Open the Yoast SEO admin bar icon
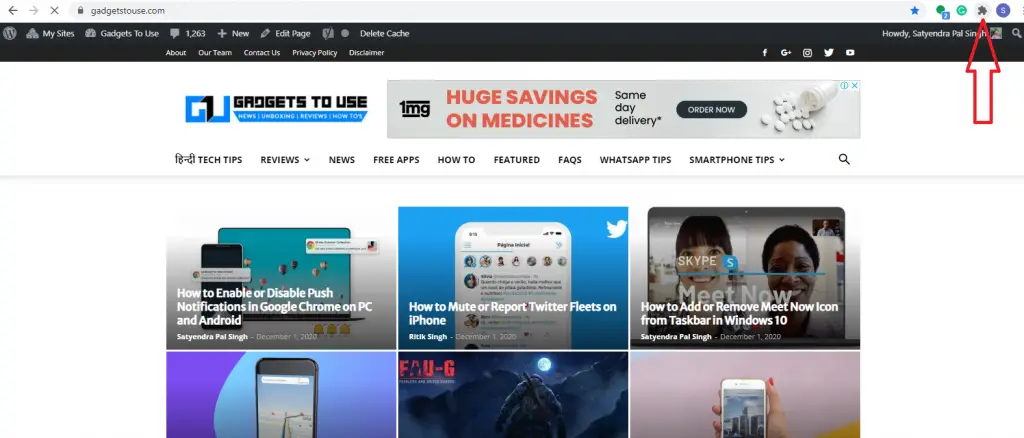Viewport: 1024px width, 438px height. [x=329, y=33]
